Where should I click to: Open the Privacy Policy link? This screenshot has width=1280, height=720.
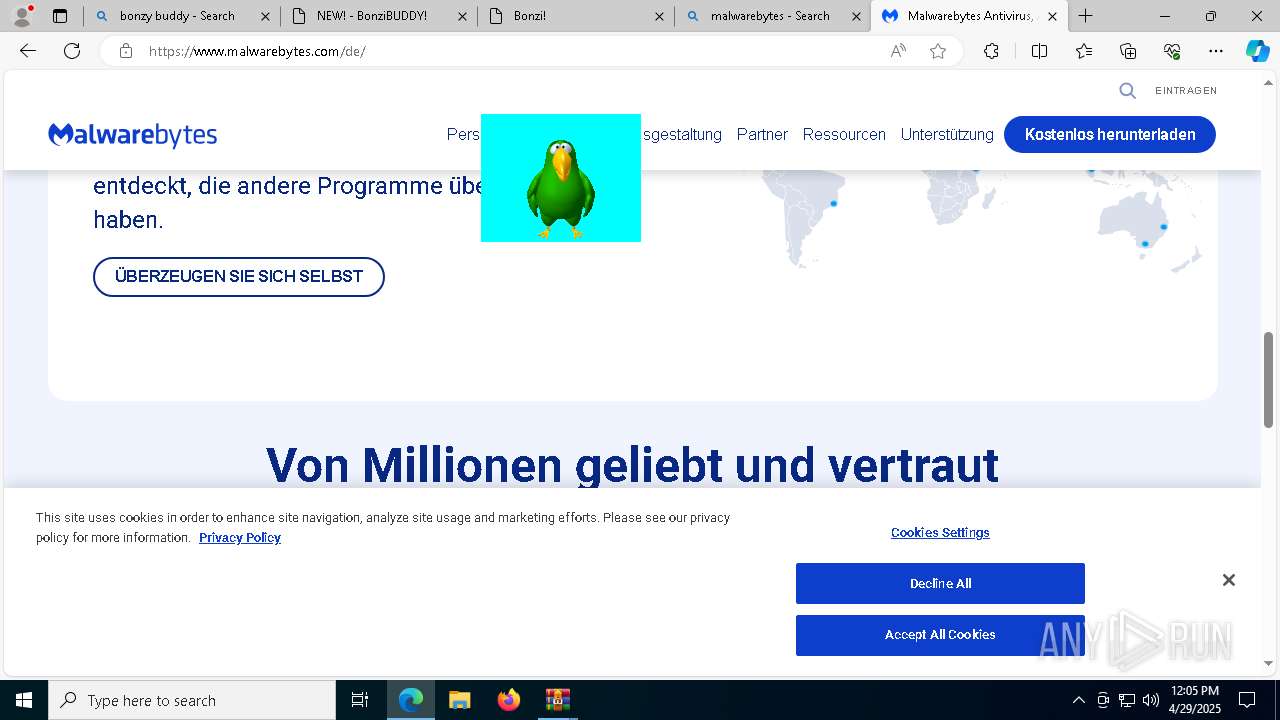pyautogui.click(x=240, y=538)
